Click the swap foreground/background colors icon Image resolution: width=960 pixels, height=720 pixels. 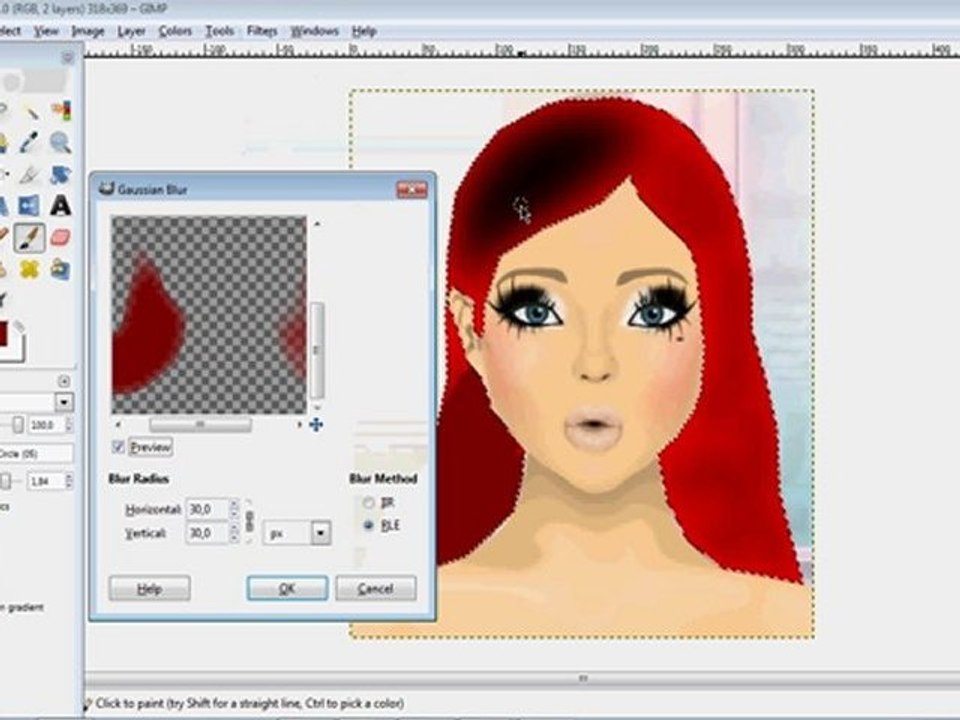click(x=19, y=326)
